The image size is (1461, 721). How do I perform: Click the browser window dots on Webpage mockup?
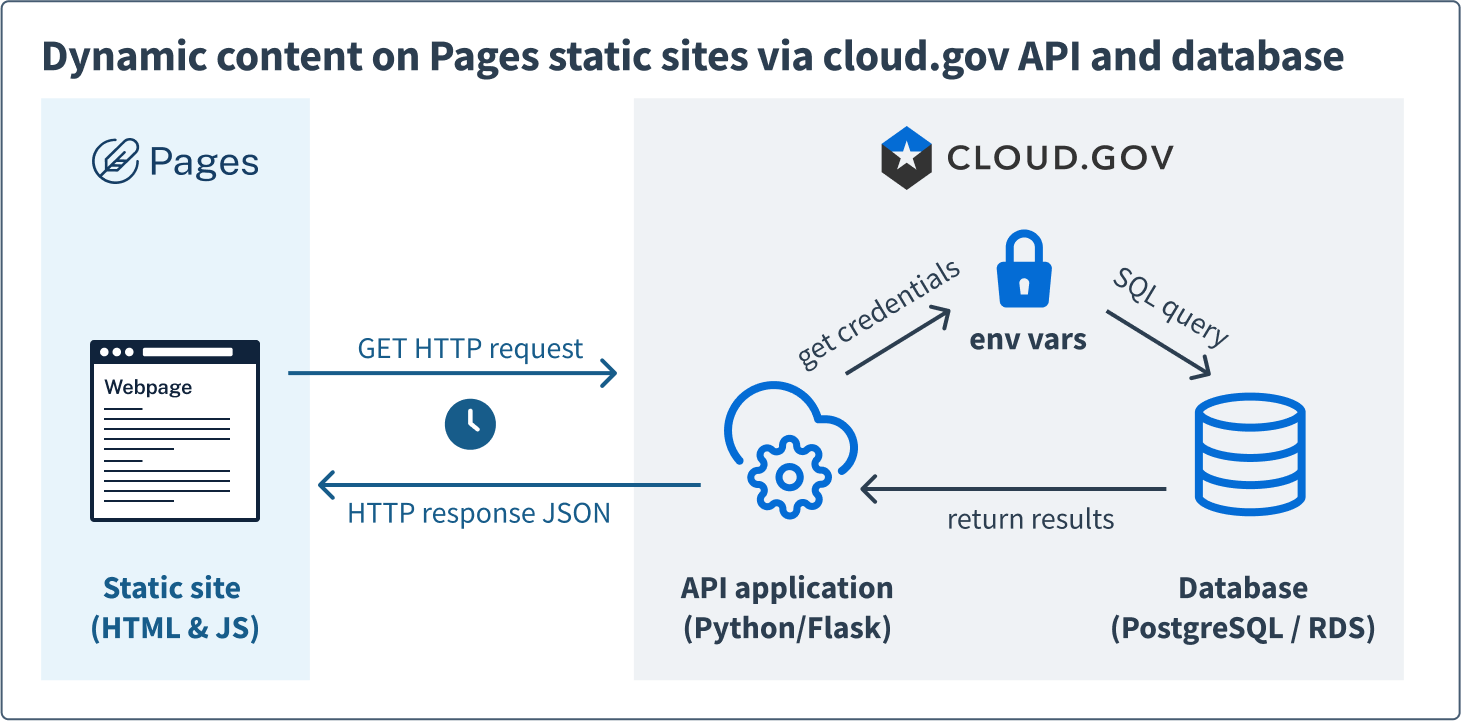(x=115, y=352)
